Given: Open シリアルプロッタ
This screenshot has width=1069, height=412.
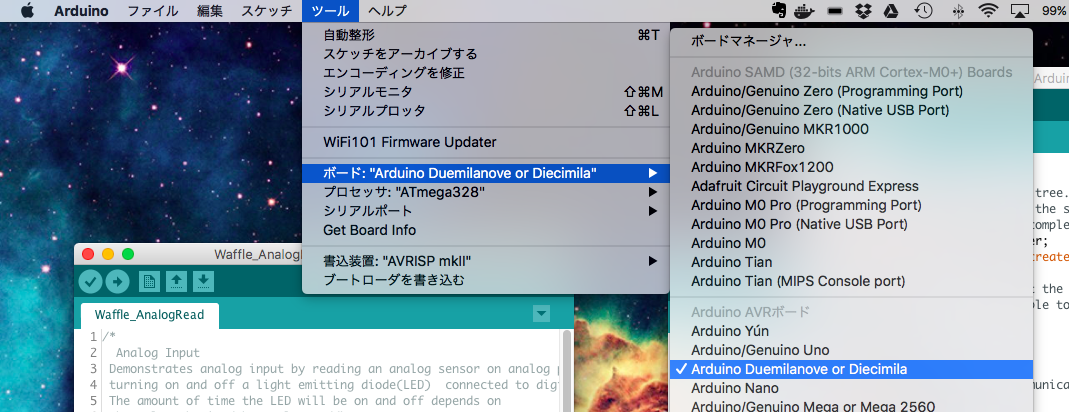Looking at the screenshot, I should pyautogui.click(x=486, y=111).
